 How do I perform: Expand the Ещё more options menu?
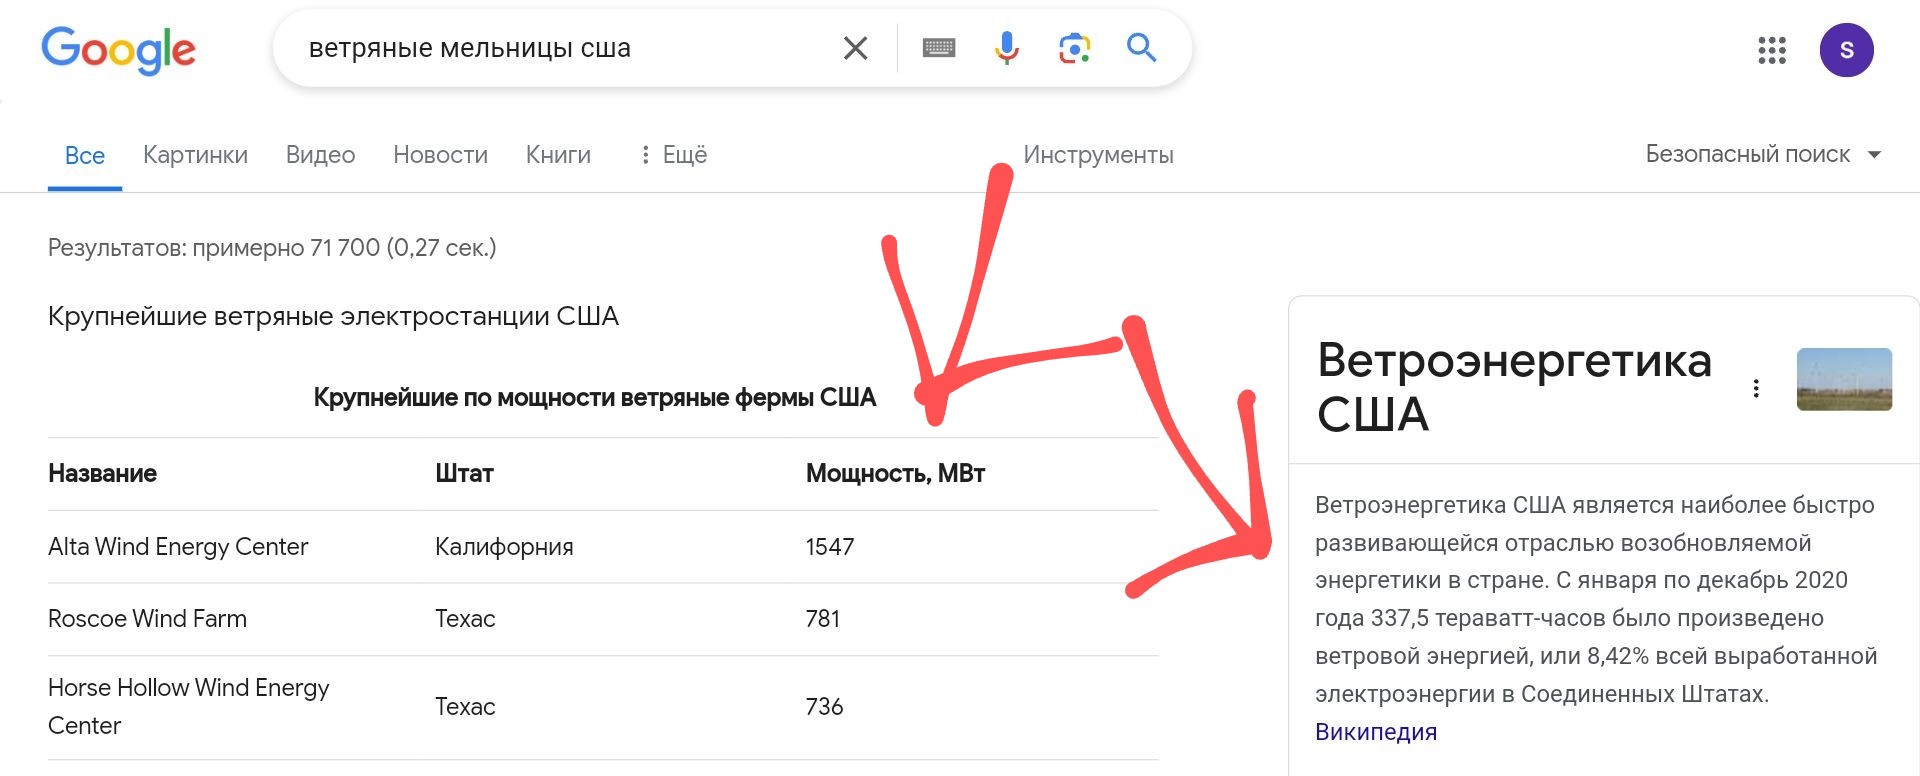(673, 155)
